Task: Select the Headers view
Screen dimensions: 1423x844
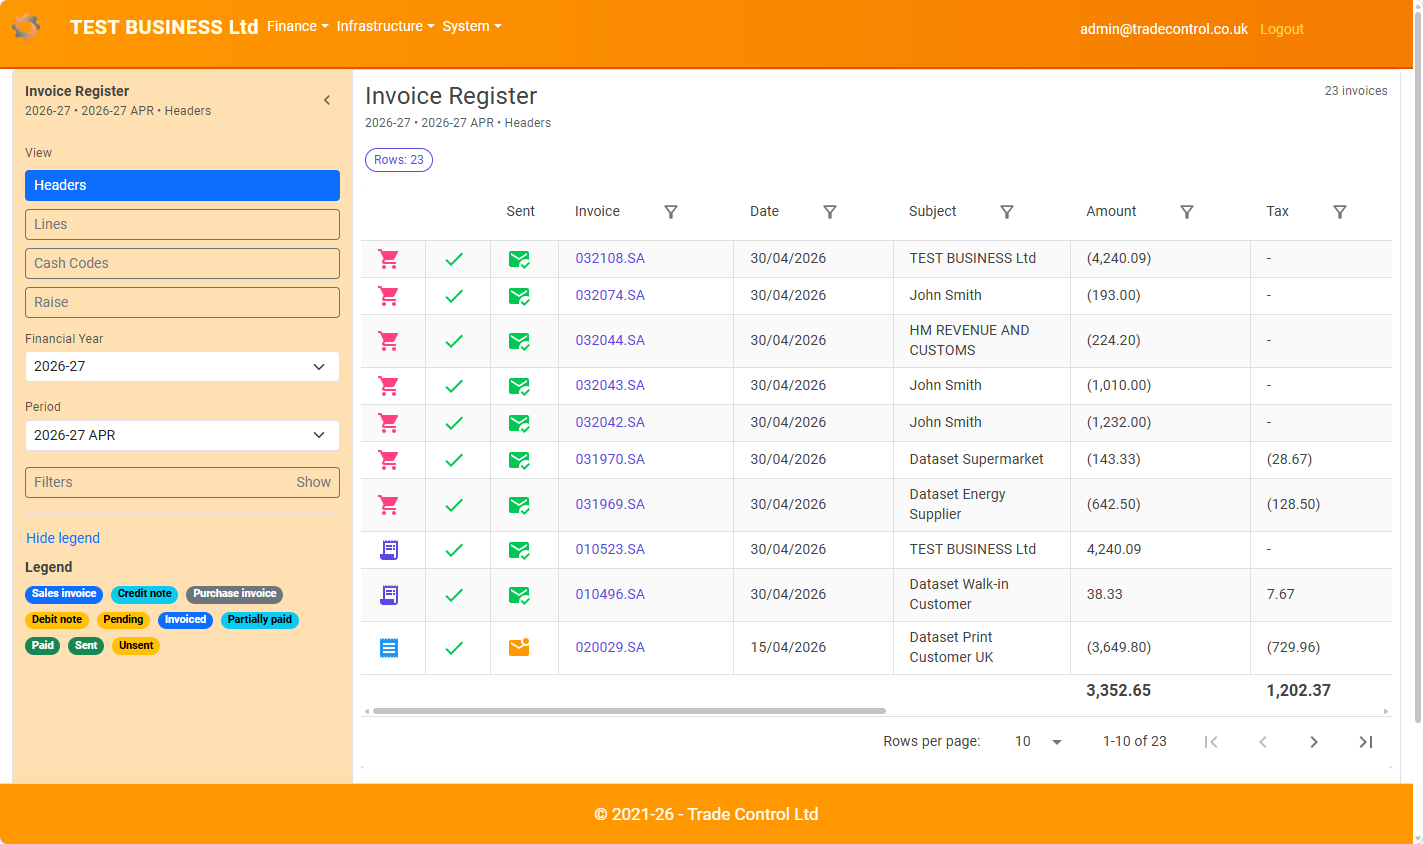Action: pos(182,185)
